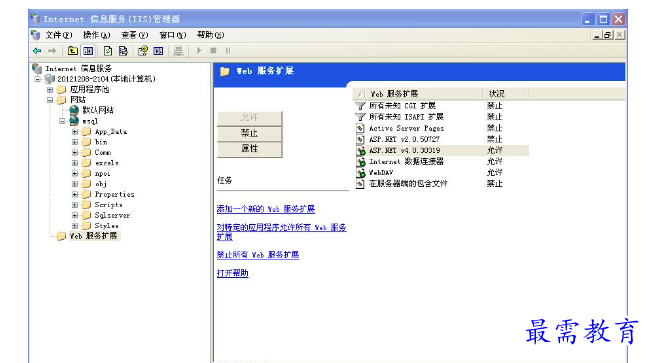This screenshot has width=647, height=363.
Task: Open Help via the question-mark toolbar icon
Action: [x=143, y=51]
